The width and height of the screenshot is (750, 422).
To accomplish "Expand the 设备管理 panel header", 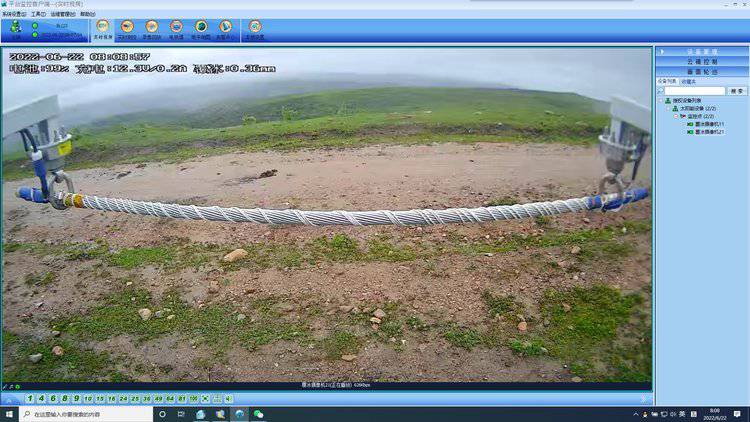I will point(702,51).
